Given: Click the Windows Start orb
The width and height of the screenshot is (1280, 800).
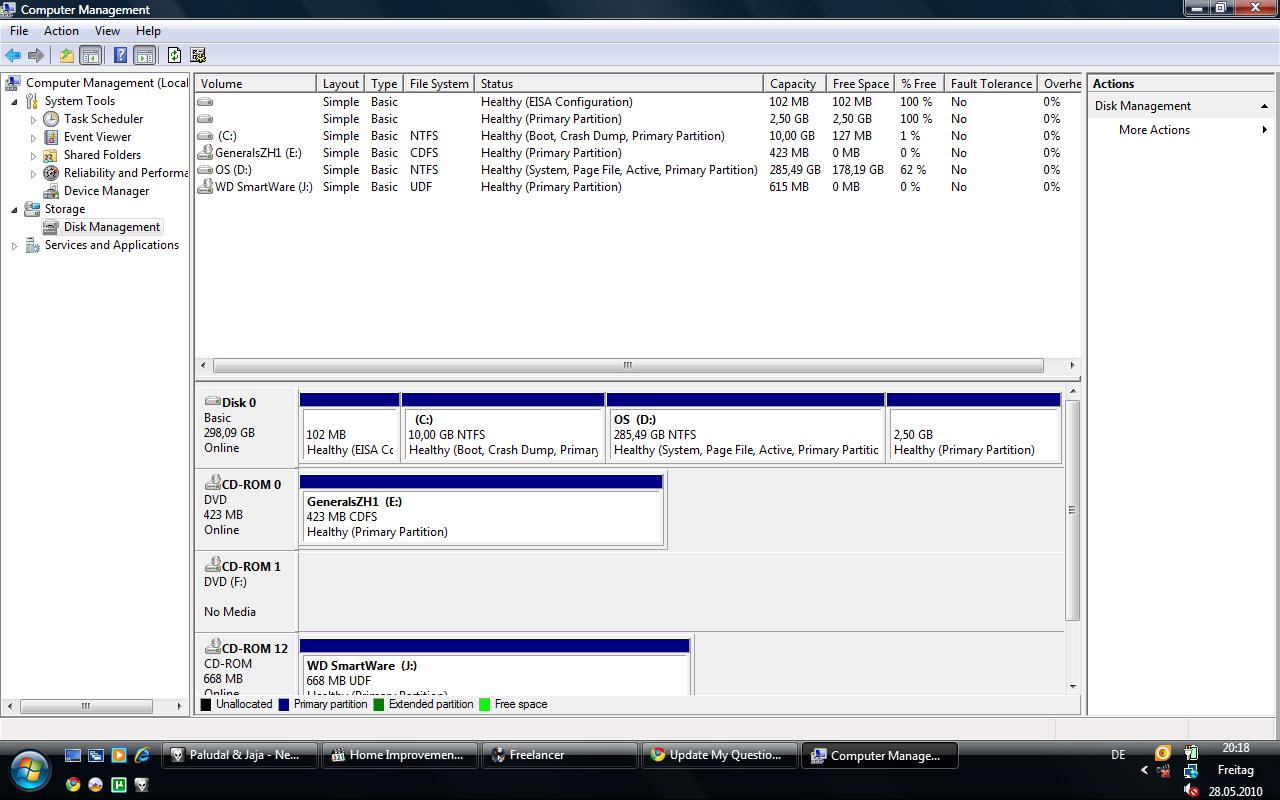Looking at the screenshot, I should (x=29, y=770).
